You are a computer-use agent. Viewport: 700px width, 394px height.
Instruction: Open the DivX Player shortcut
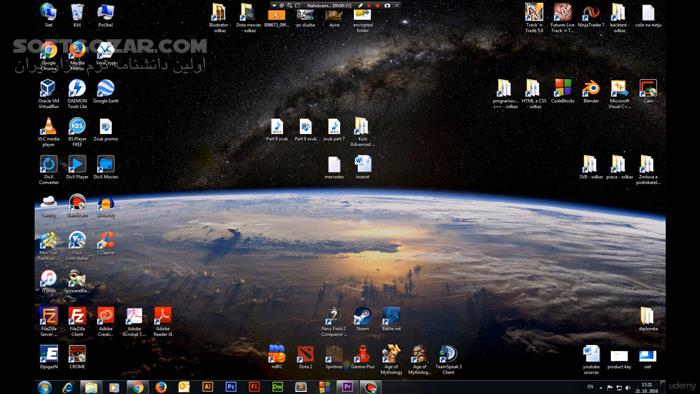point(77,167)
